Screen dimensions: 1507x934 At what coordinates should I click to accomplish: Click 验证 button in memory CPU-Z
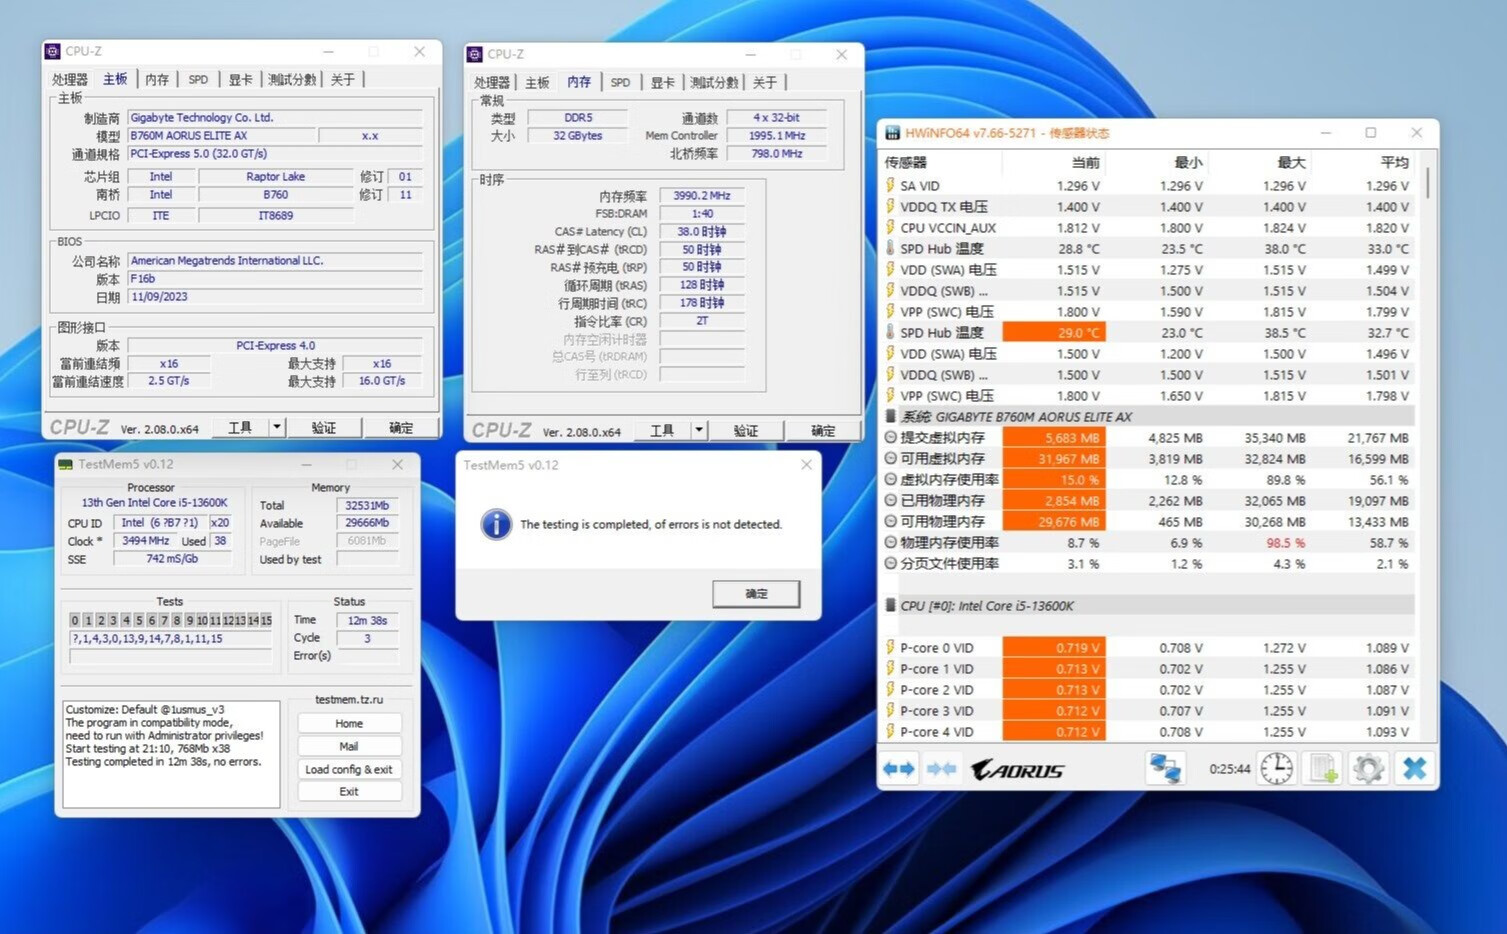pyautogui.click(x=745, y=430)
